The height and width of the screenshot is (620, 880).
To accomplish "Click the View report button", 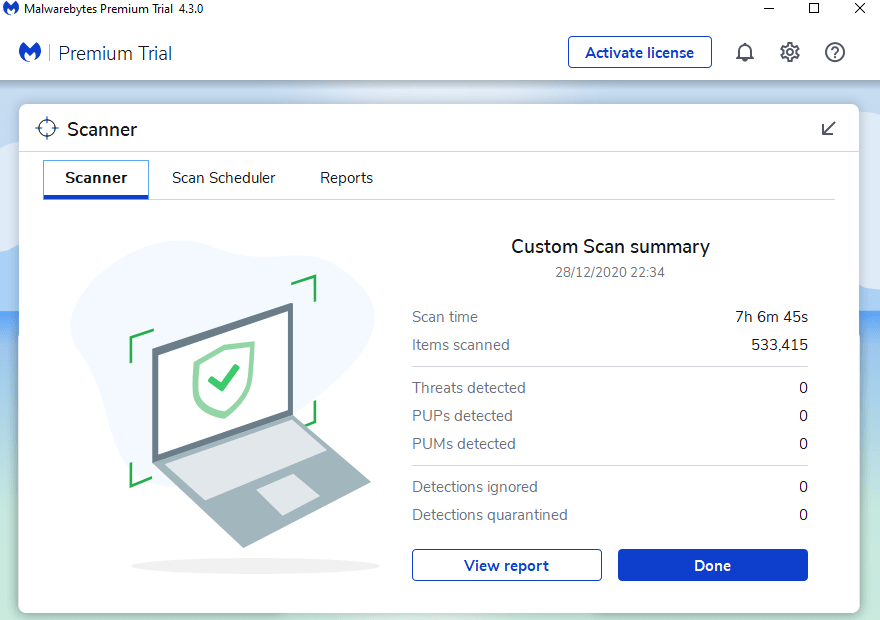I will [507, 565].
